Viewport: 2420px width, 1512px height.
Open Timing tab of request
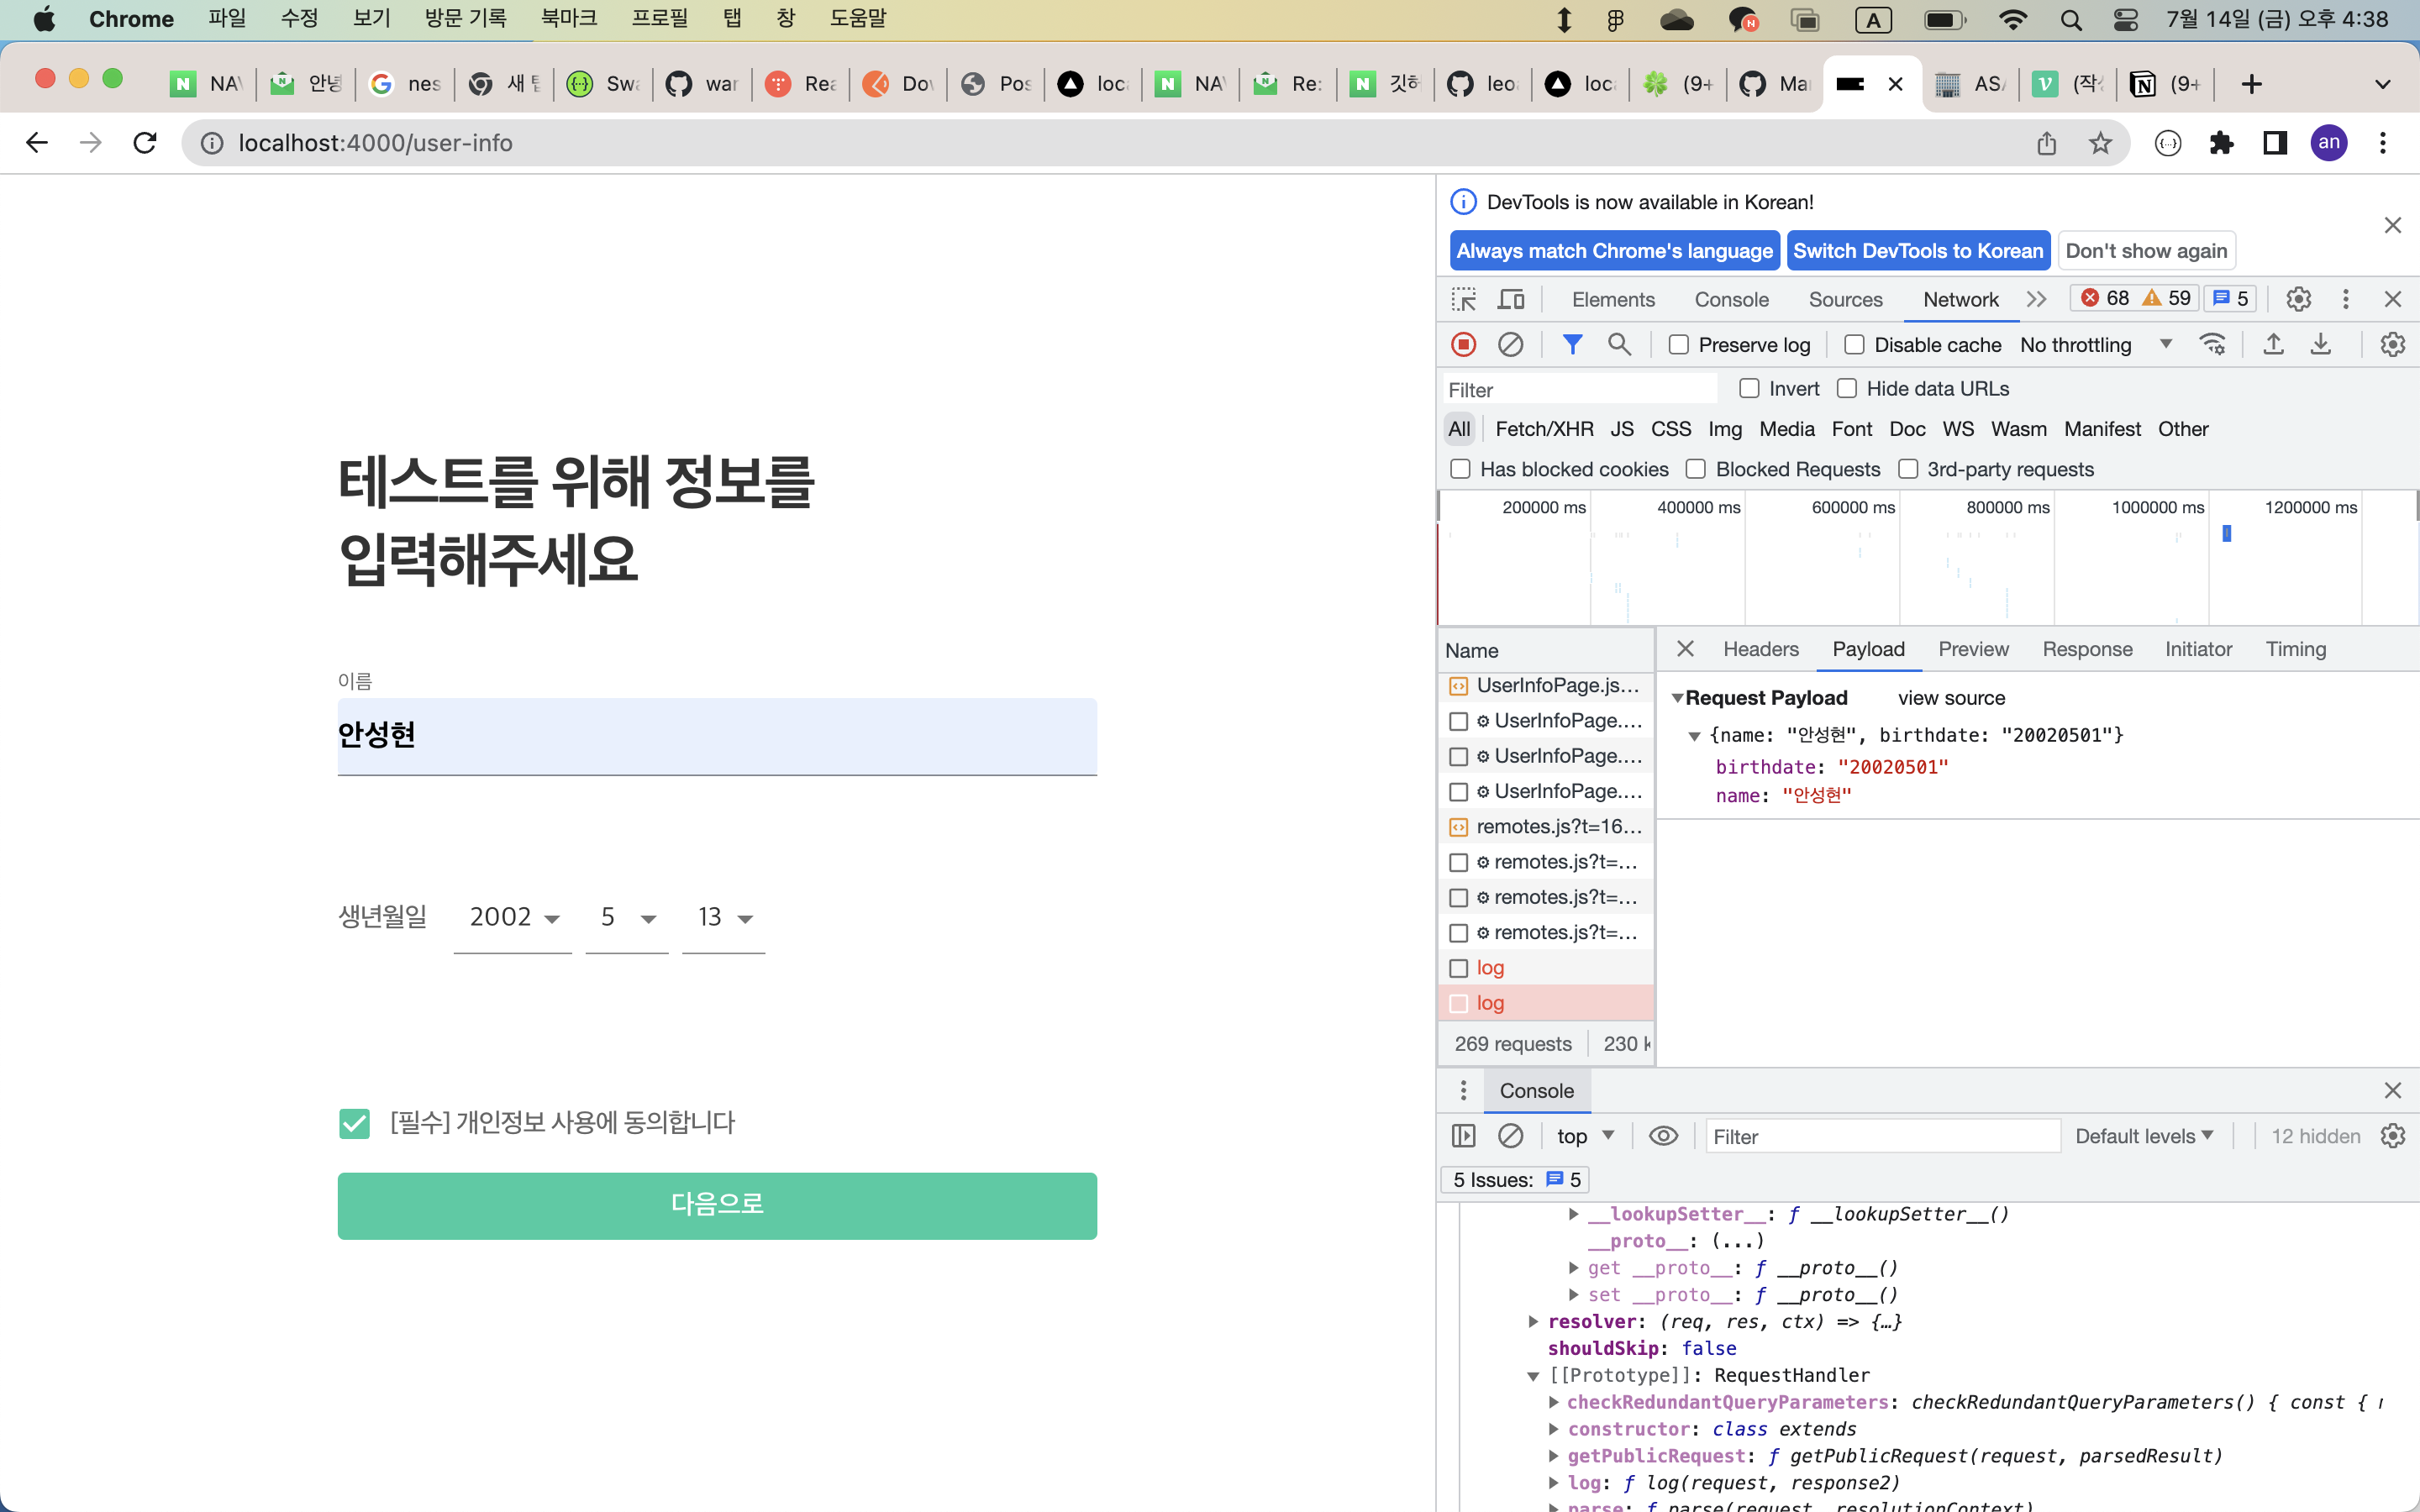click(2295, 649)
